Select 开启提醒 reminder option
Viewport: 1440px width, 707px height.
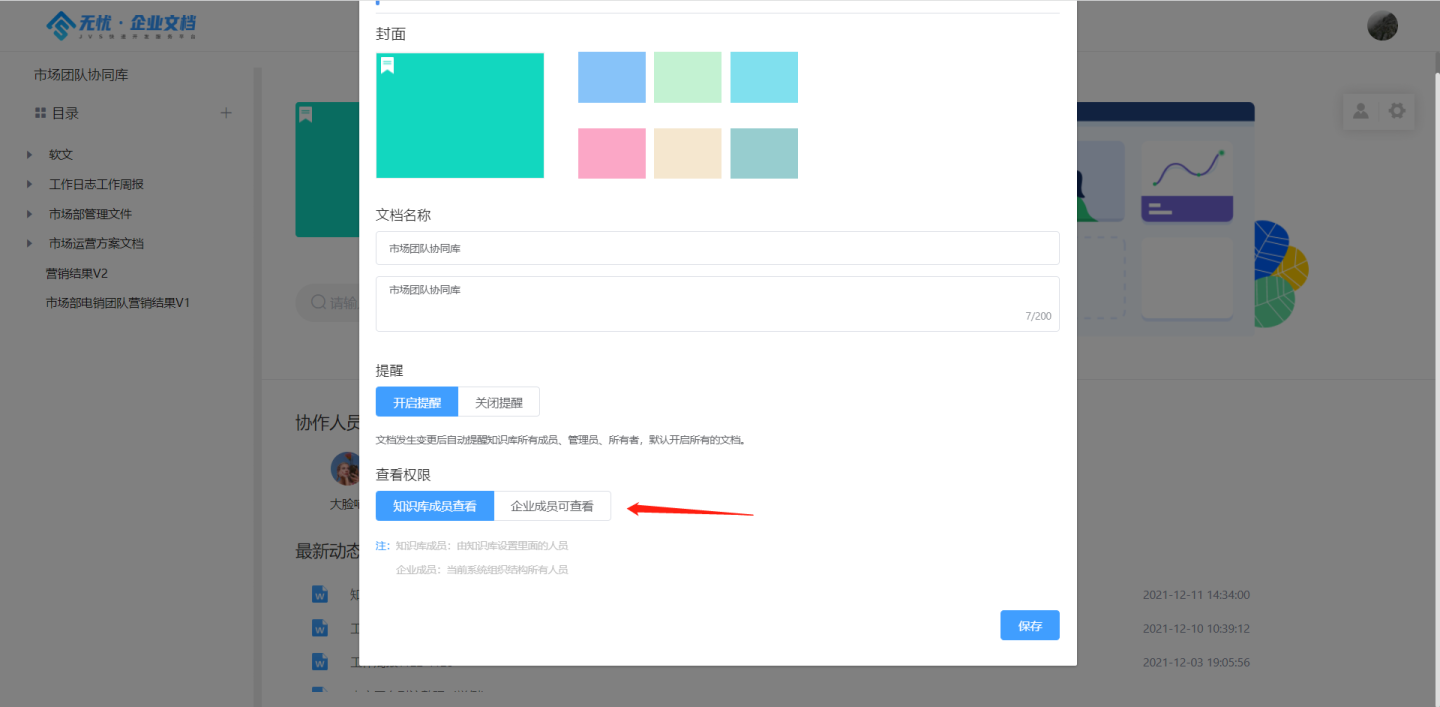coord(417,402)
